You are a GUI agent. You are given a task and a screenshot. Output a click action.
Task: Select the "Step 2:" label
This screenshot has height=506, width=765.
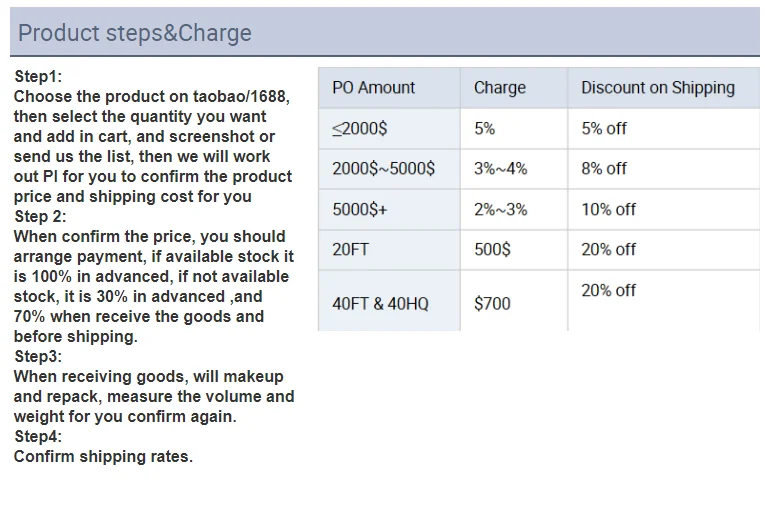click(40, 216)
